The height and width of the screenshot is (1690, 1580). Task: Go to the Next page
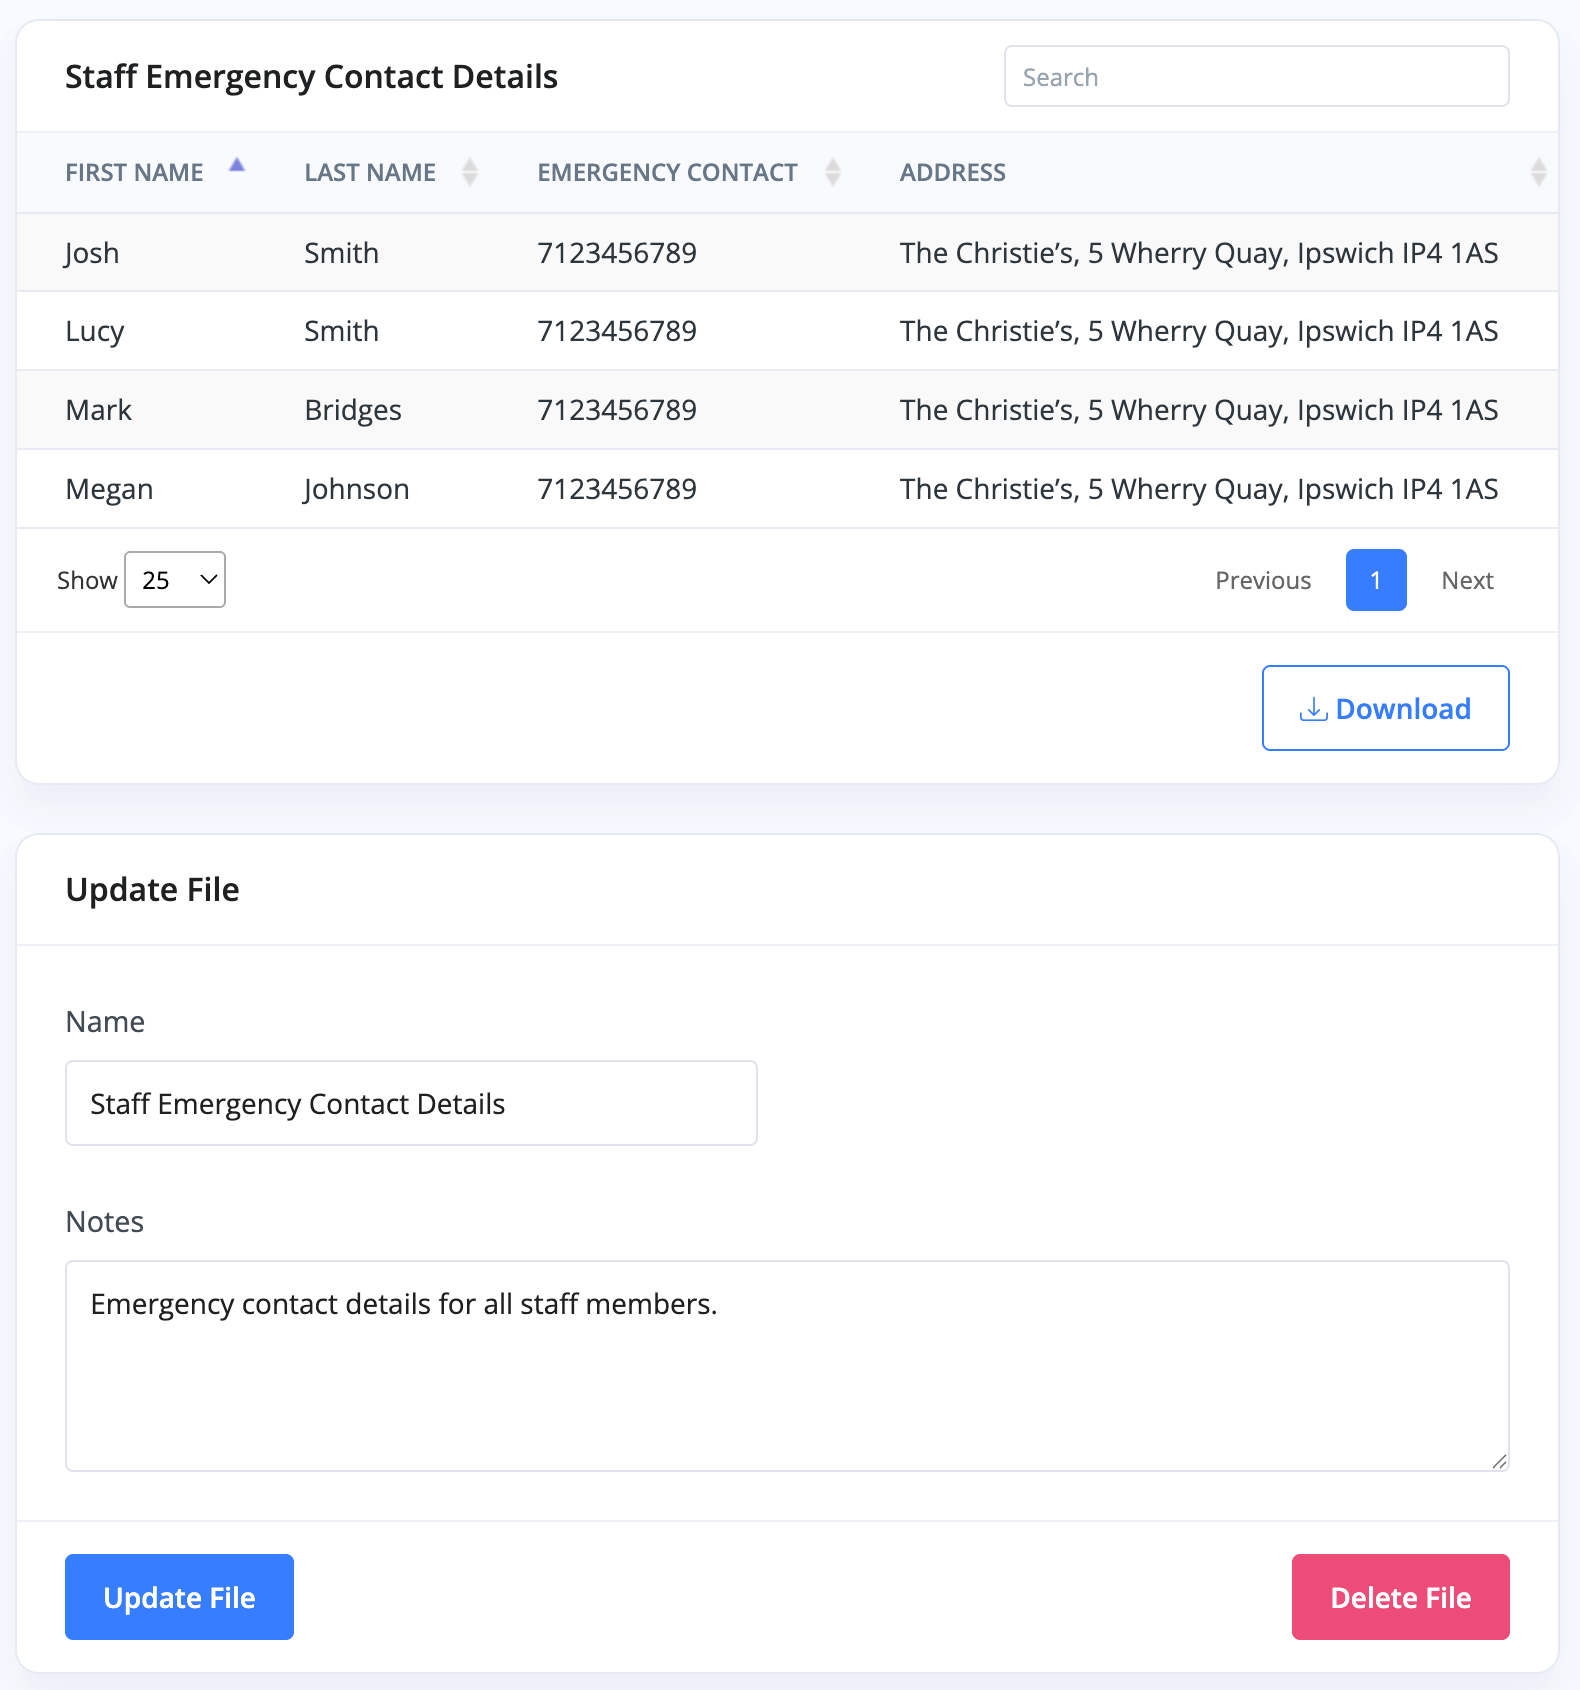tap(1467, 580)
